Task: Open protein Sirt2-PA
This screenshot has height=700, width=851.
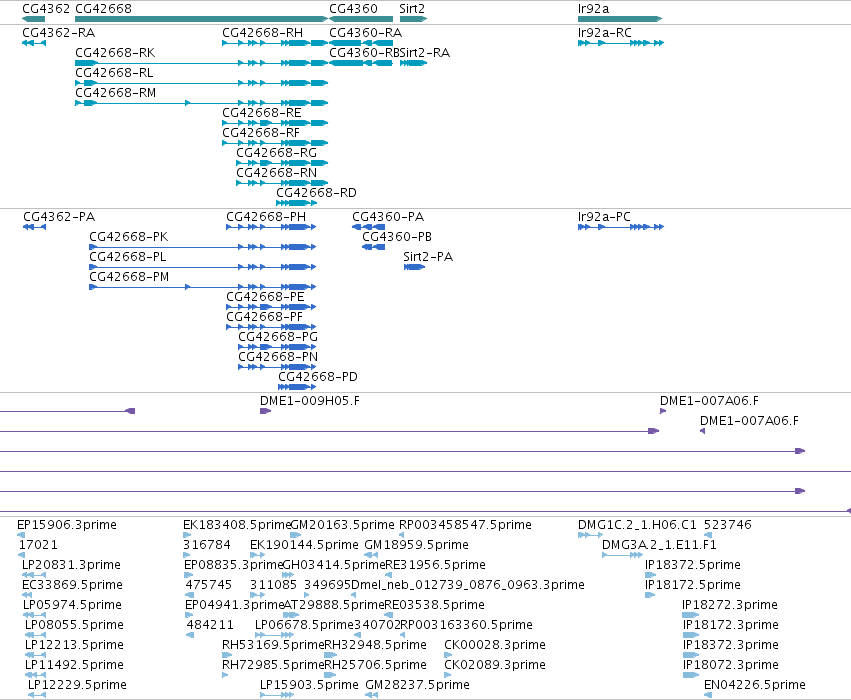Action: (x=428, y=257)
